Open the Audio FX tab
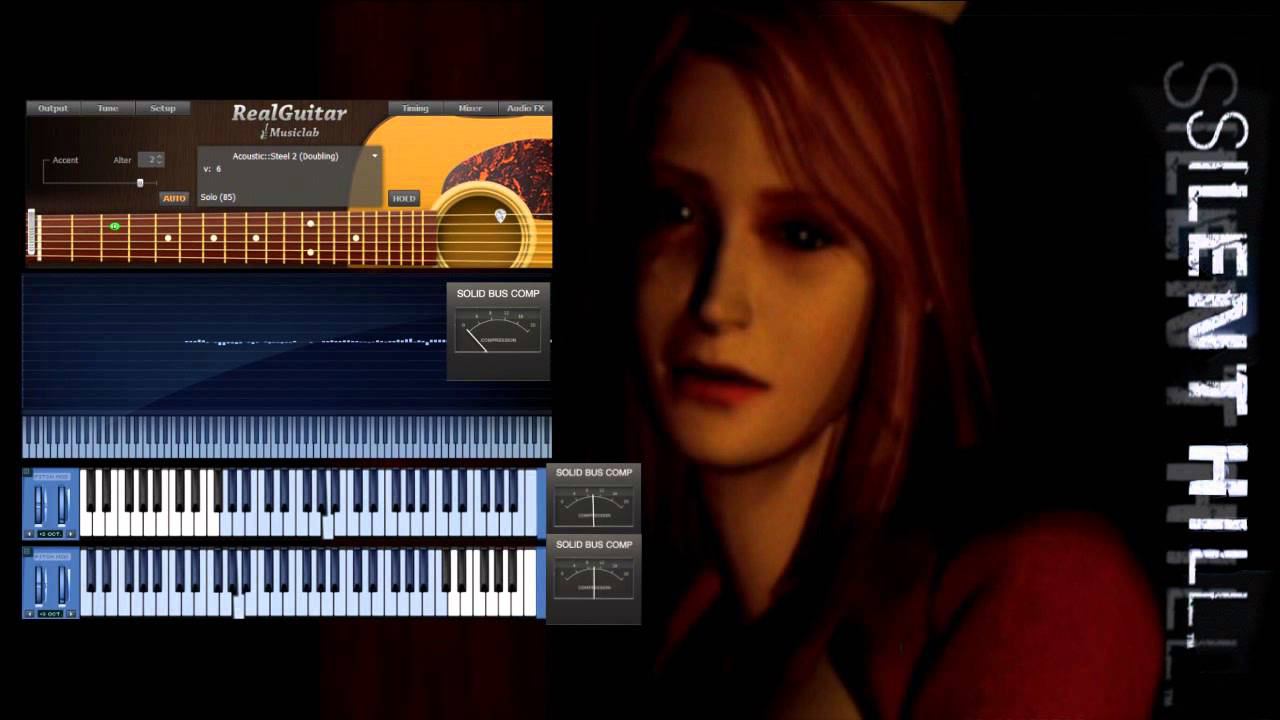This screenshot has width=1280, height=720. click(525, 108)
